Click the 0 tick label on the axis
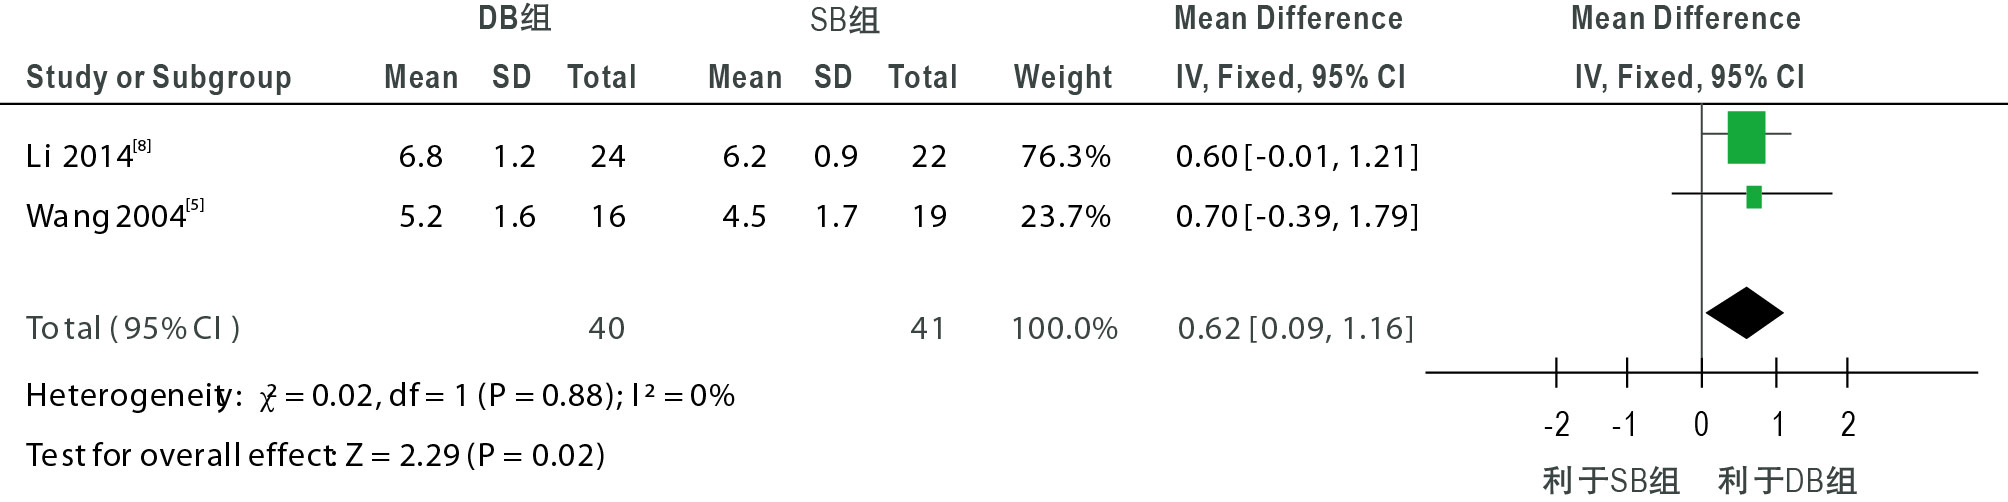The height and width of the screenshot is (502, 2008). click(1701, 425)
